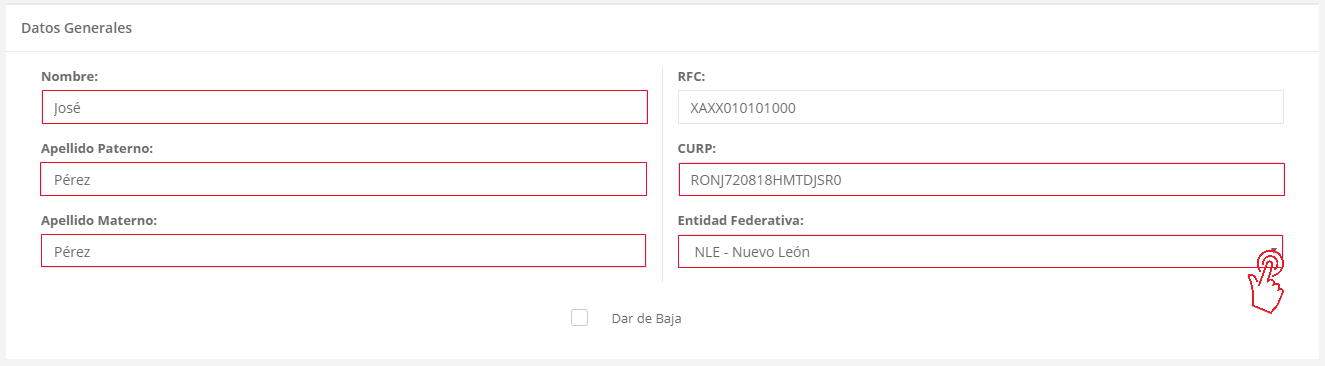The image size is (1325, 366).
Task: Click the Entidad Federativa label
Action: pos(741,220)
